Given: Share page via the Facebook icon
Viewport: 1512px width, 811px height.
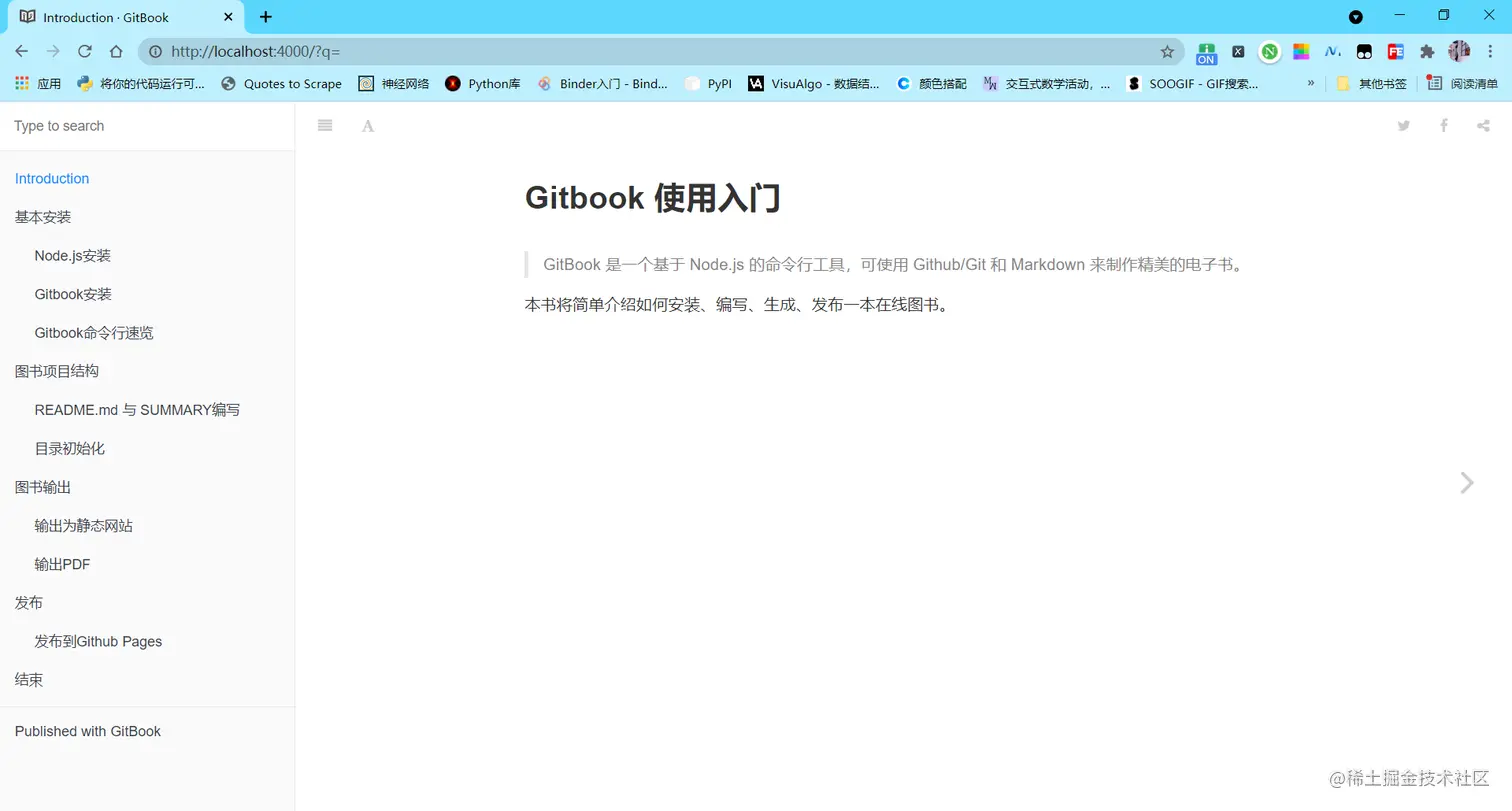Looking at the screenshot, I should pyautogui.click(x=1444, y=125).
